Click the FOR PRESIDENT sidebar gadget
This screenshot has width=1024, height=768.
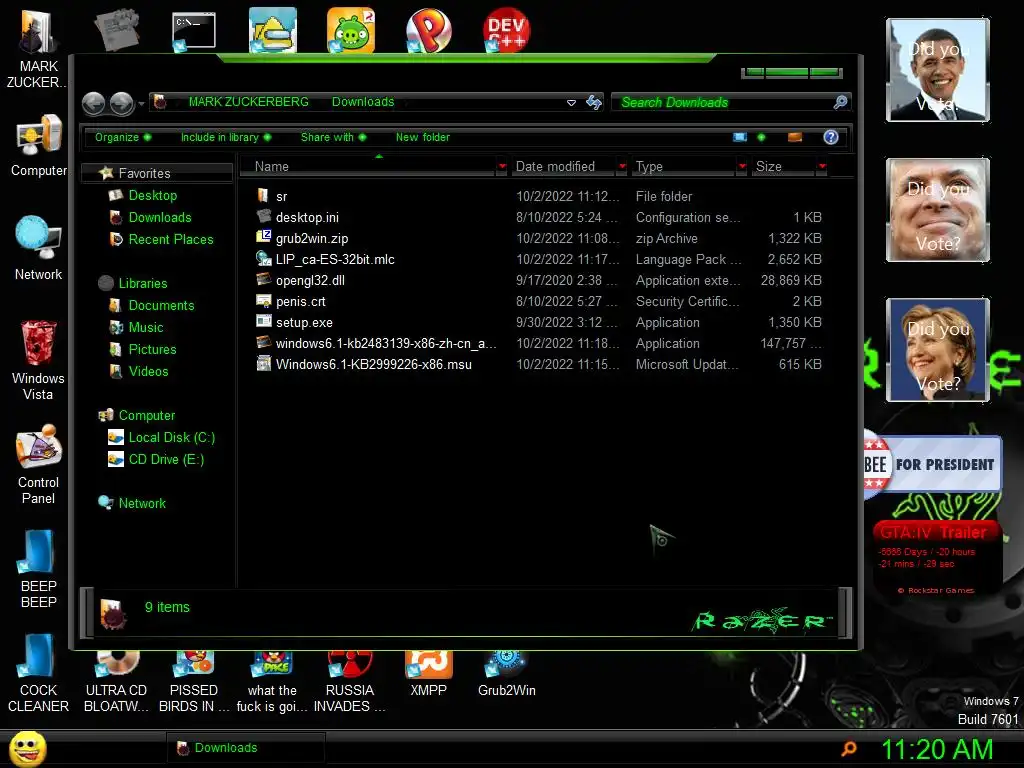click(933, 464)
